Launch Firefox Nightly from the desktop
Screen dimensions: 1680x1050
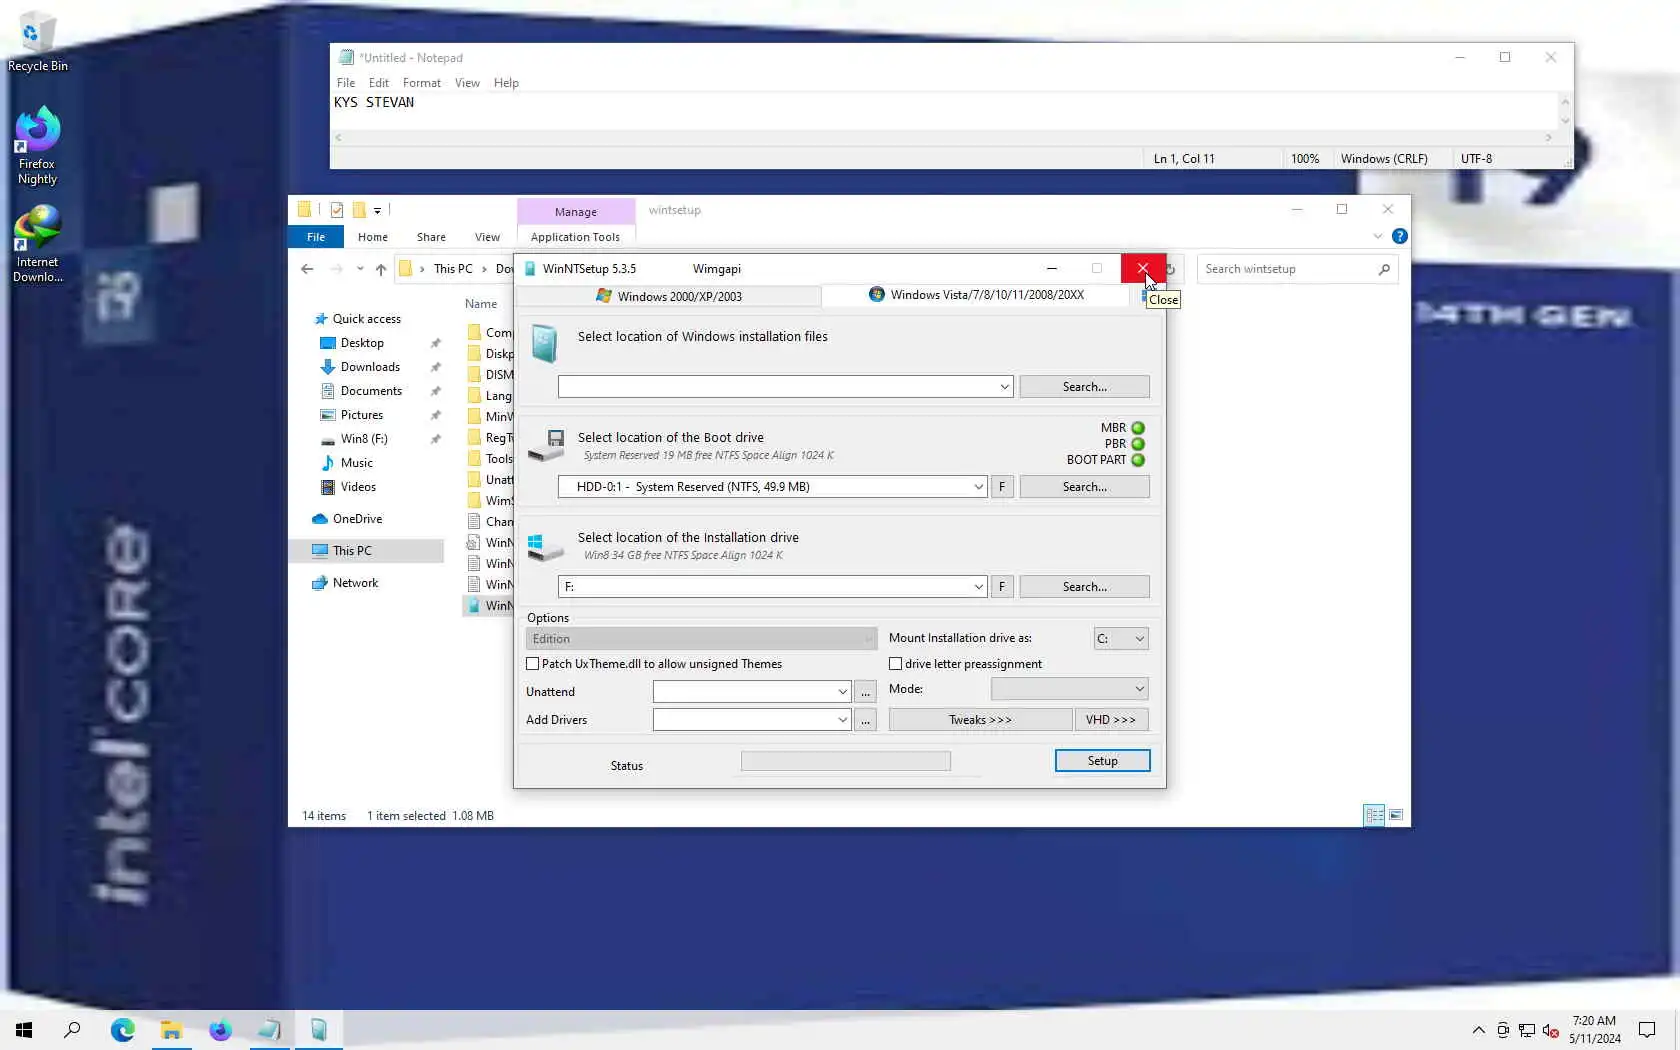pyautogui.click(x=37, y=146)
